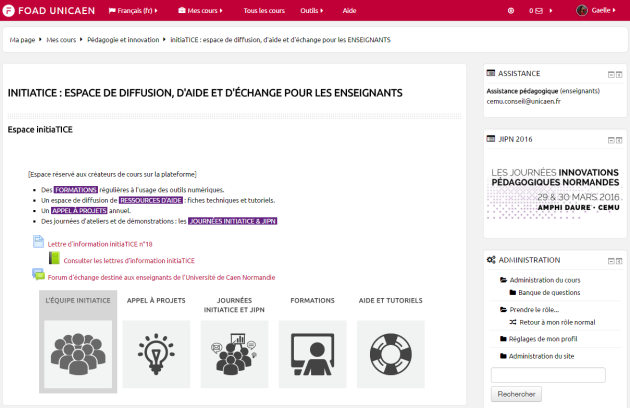Open Lettre d'information initiaTICE n°18 link
Screen dimensions: 630x408
pos(100,243)
